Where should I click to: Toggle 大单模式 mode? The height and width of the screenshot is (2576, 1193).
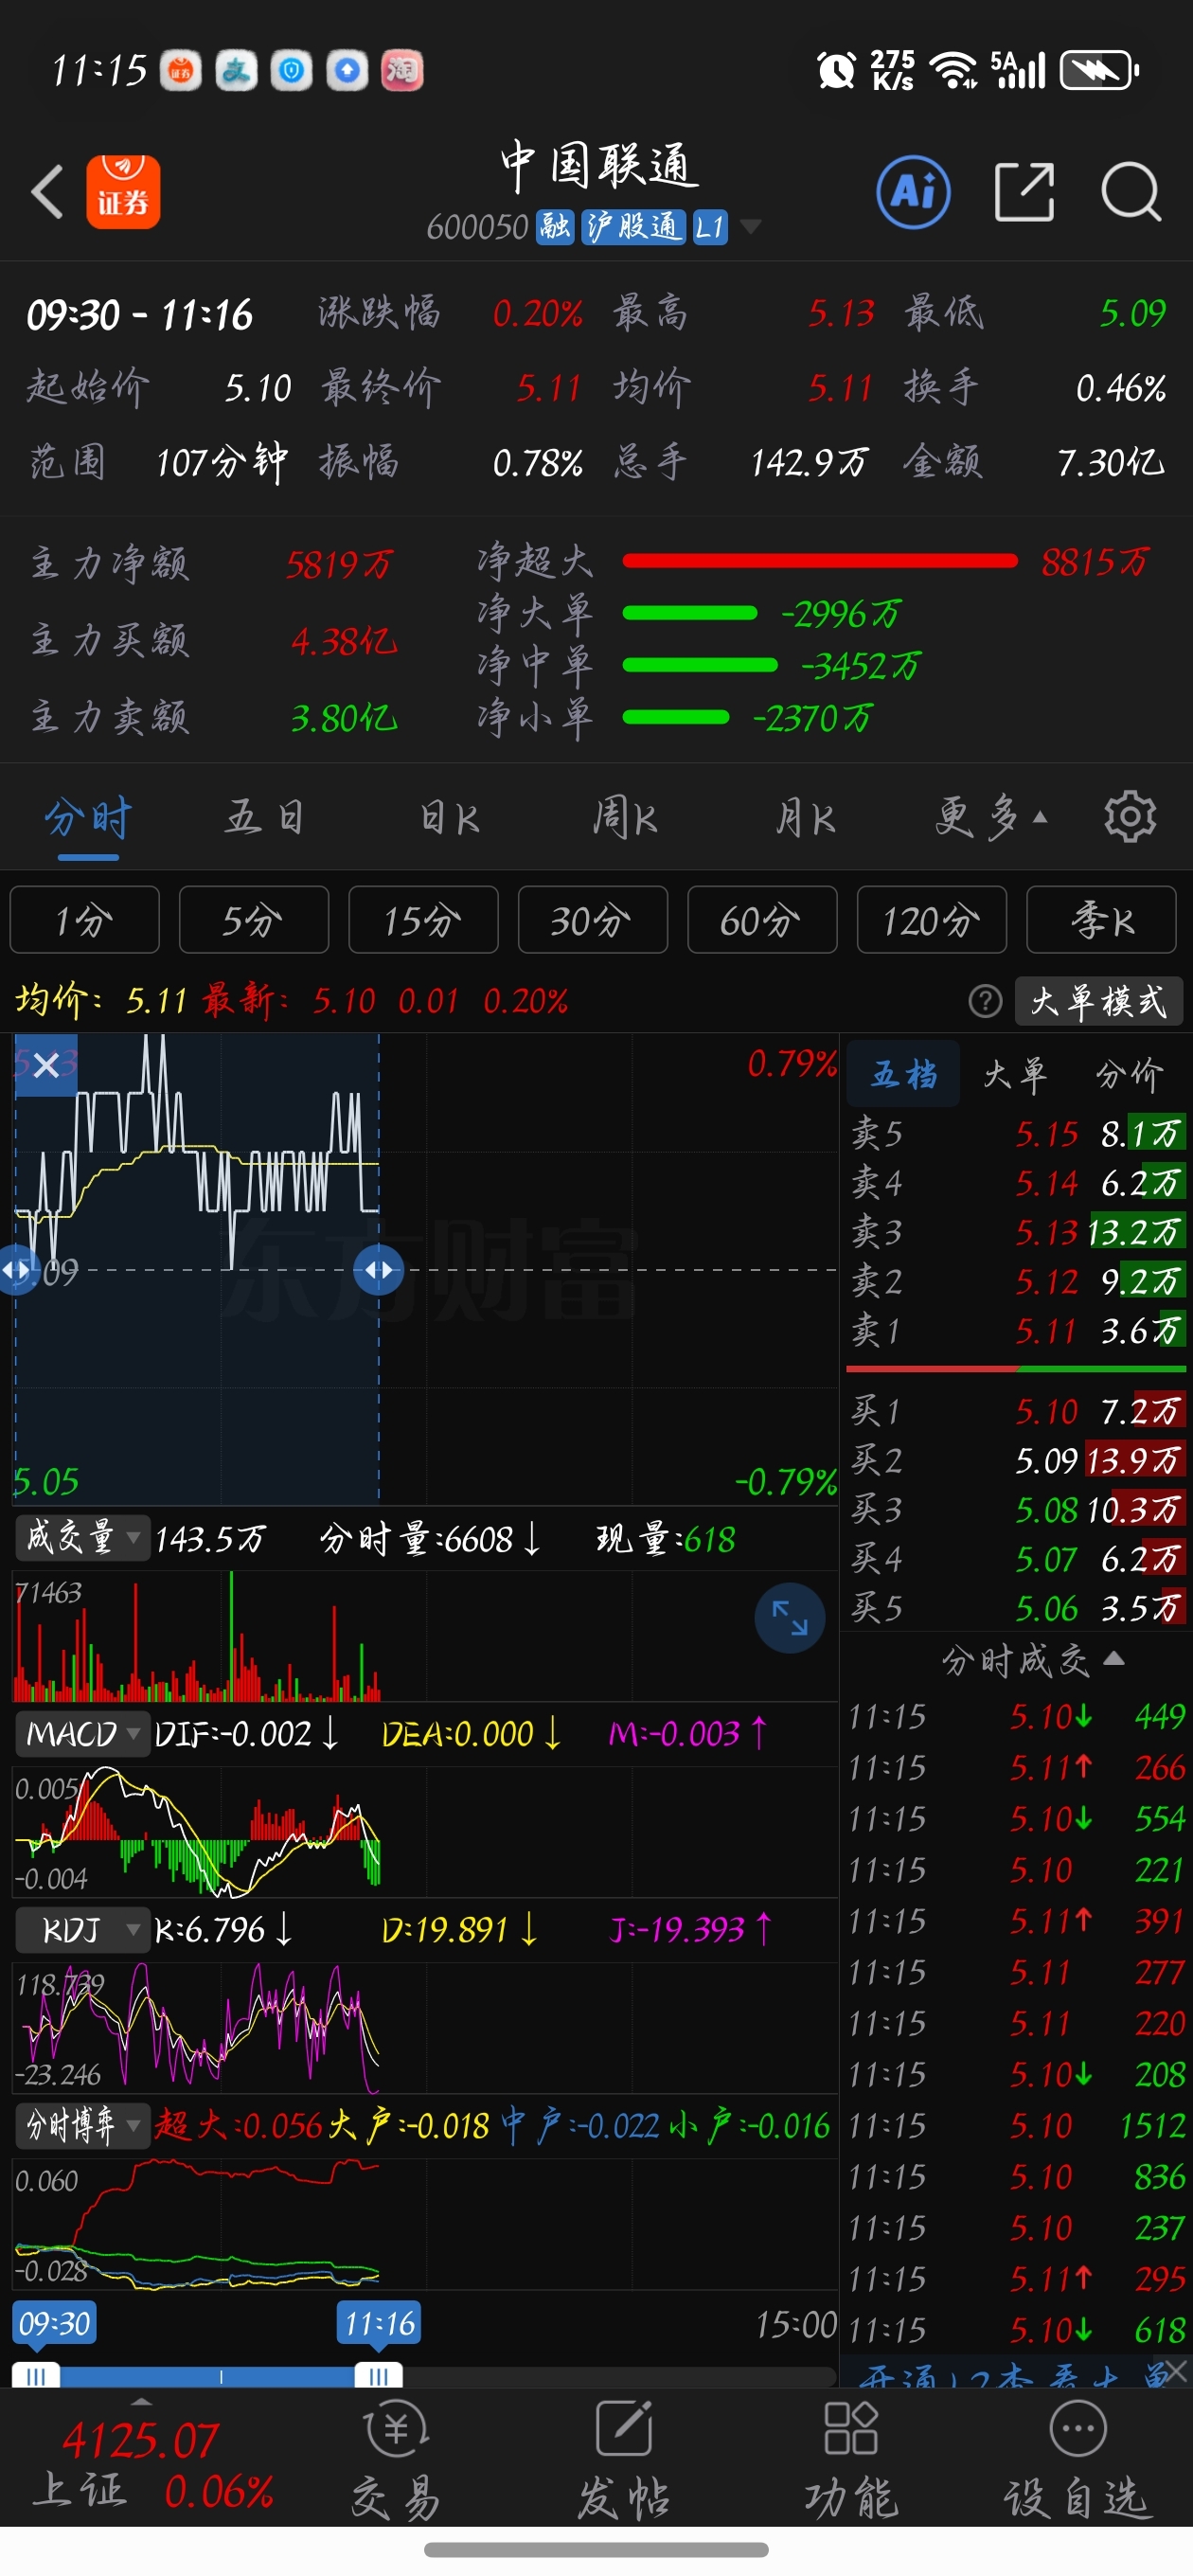click(x=1099, y=1001)
